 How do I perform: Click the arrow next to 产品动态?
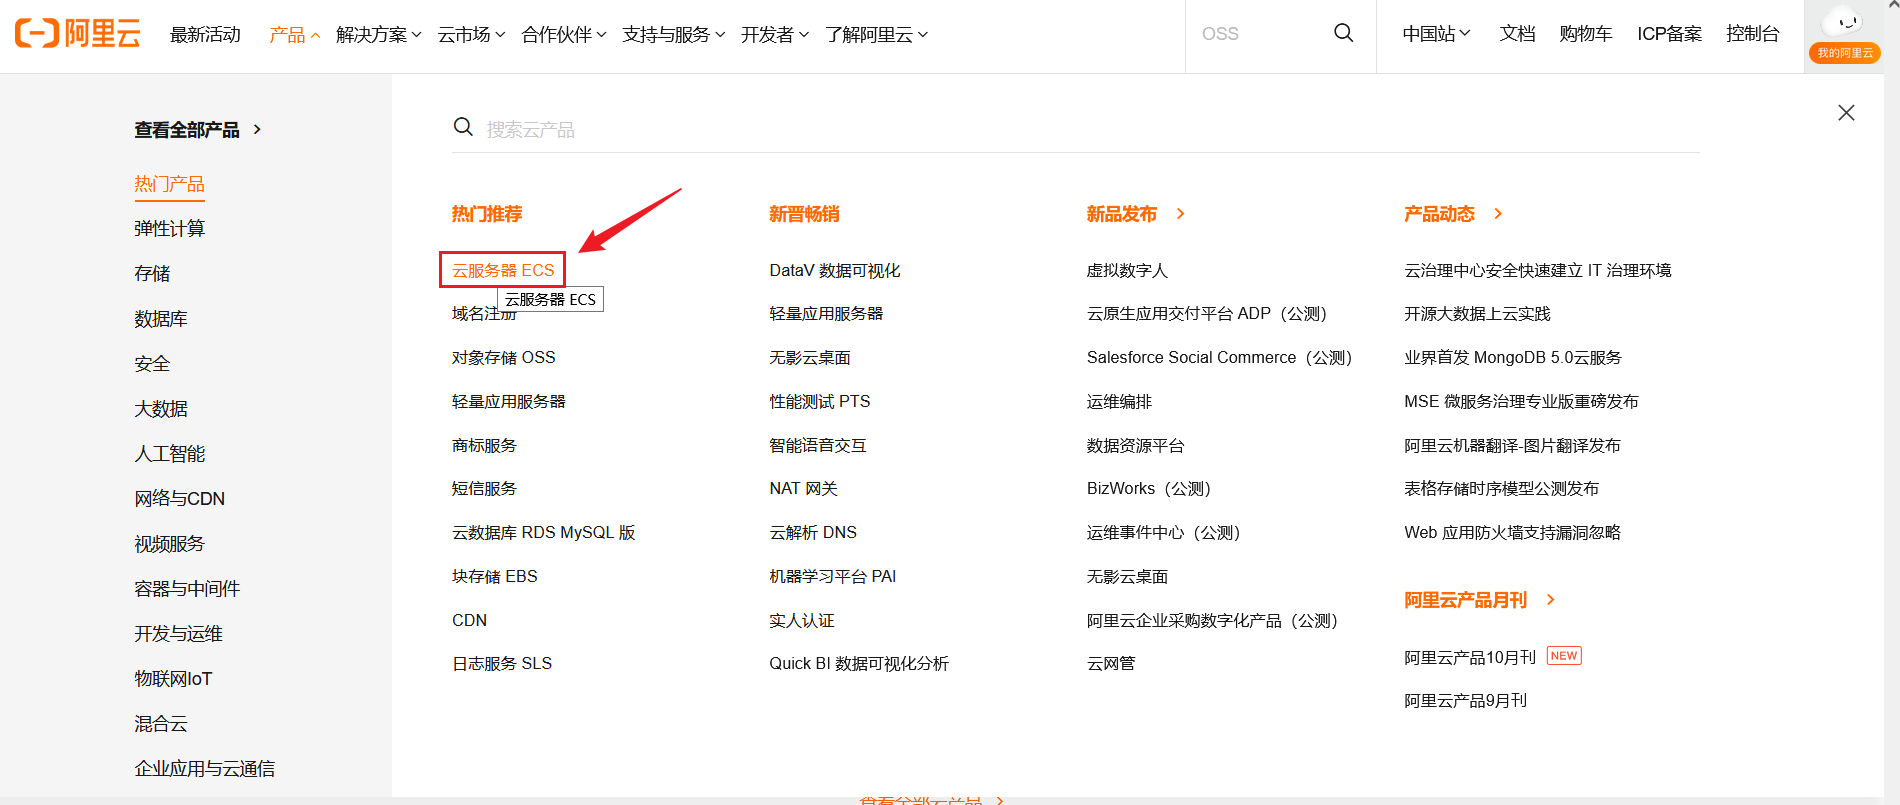pos(1498,213)
